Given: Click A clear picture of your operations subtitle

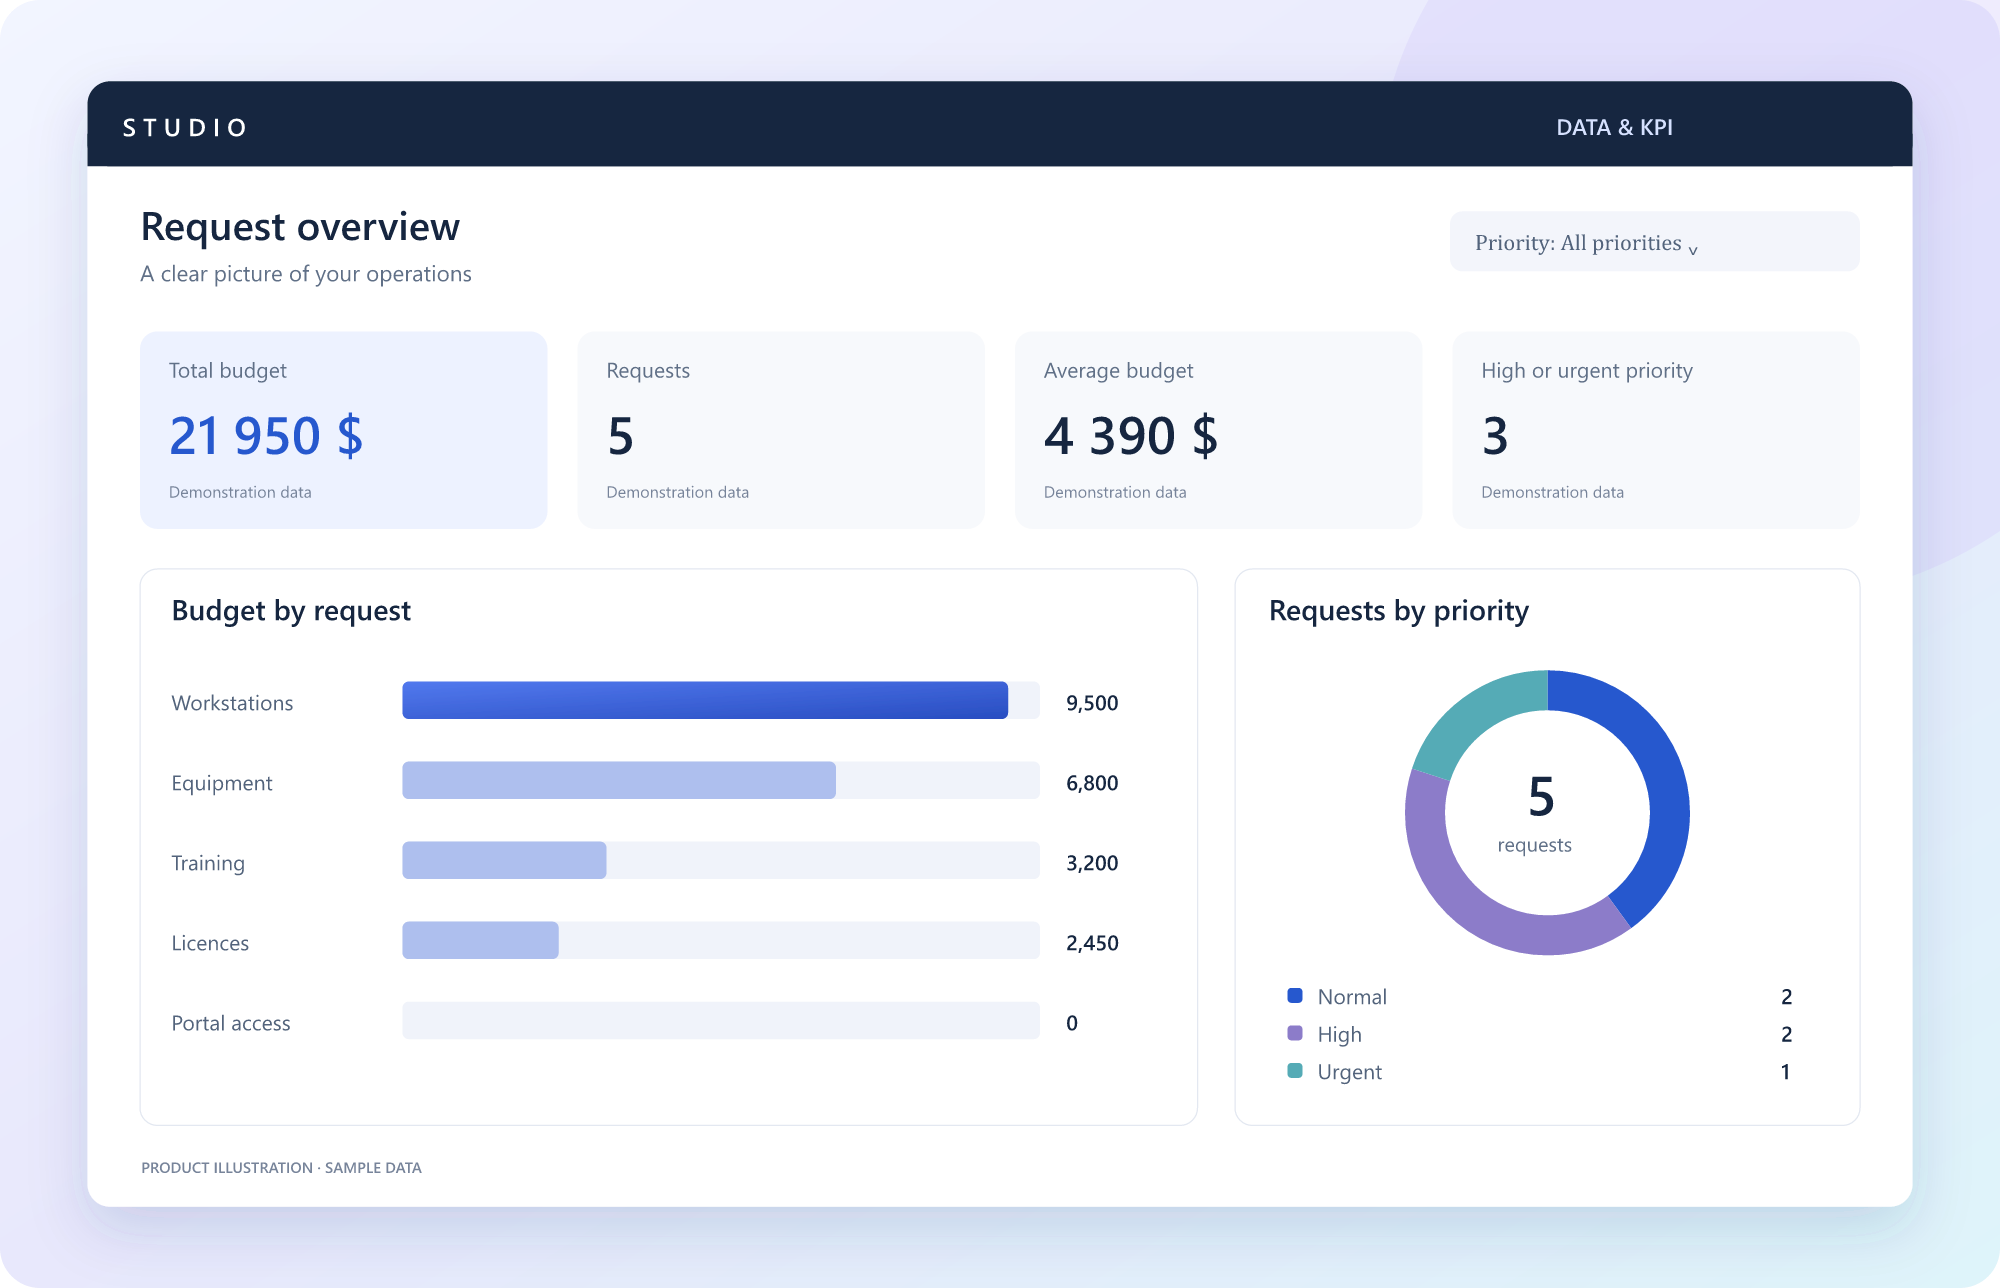Looking at the screenshot, I should [306, 274].
